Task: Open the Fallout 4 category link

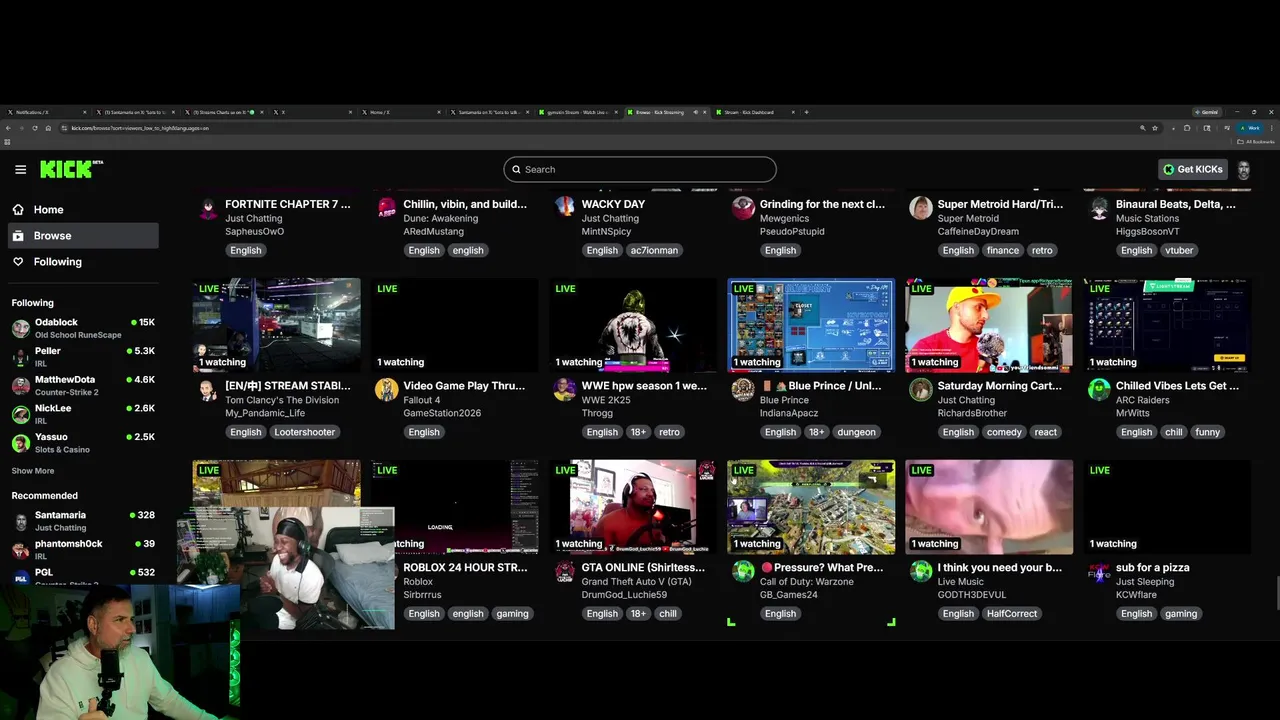Action: click(x=424, y=400)
